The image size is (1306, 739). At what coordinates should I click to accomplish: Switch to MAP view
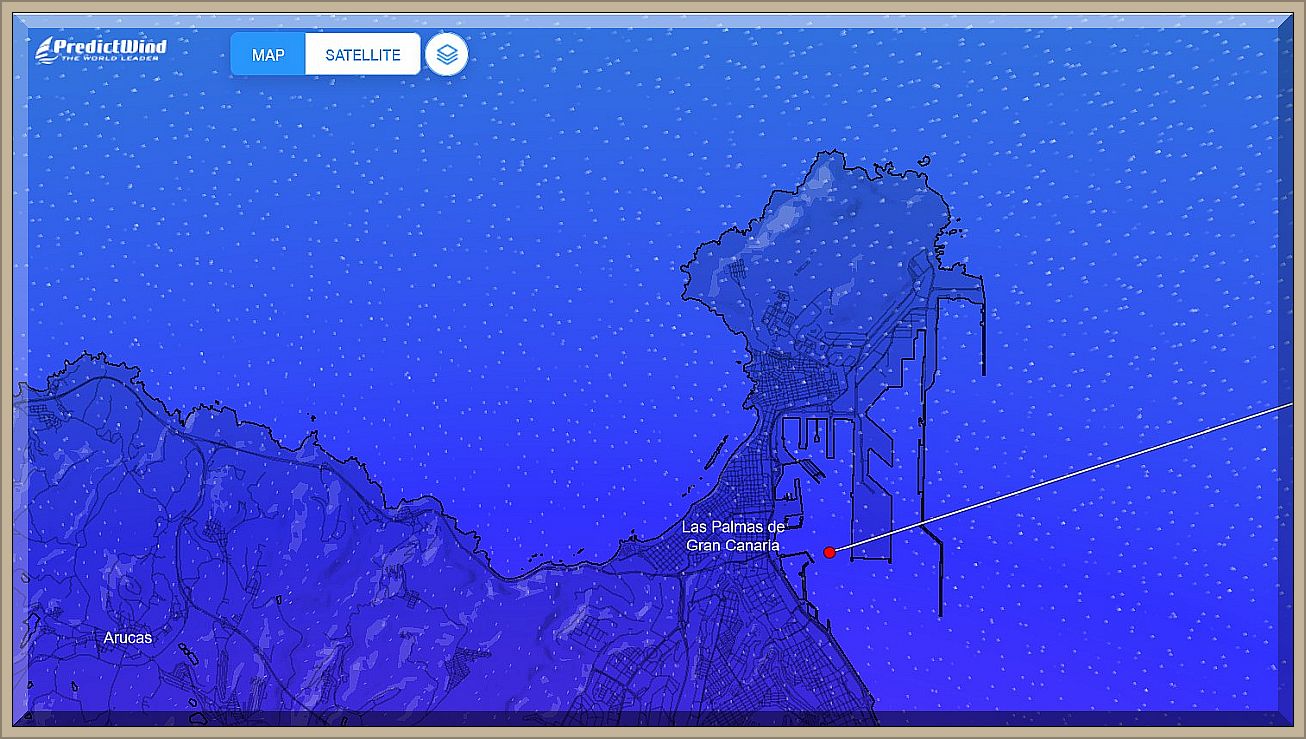(268, 55)
